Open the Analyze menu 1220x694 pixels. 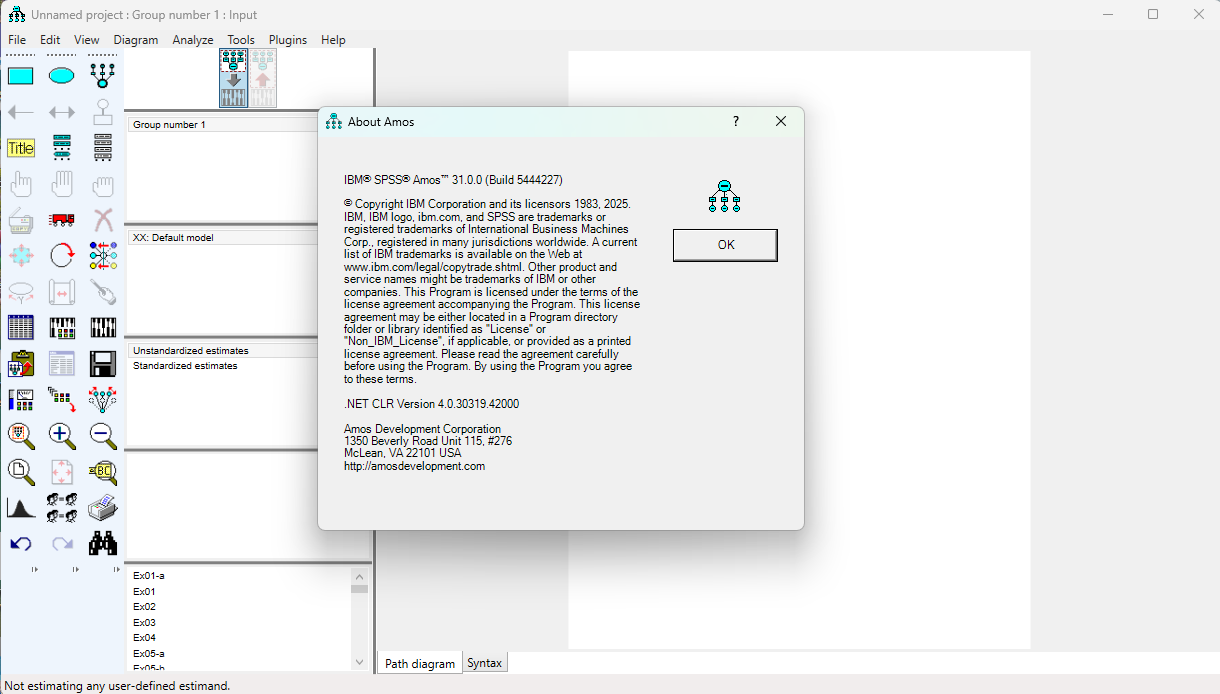[193, 40]
